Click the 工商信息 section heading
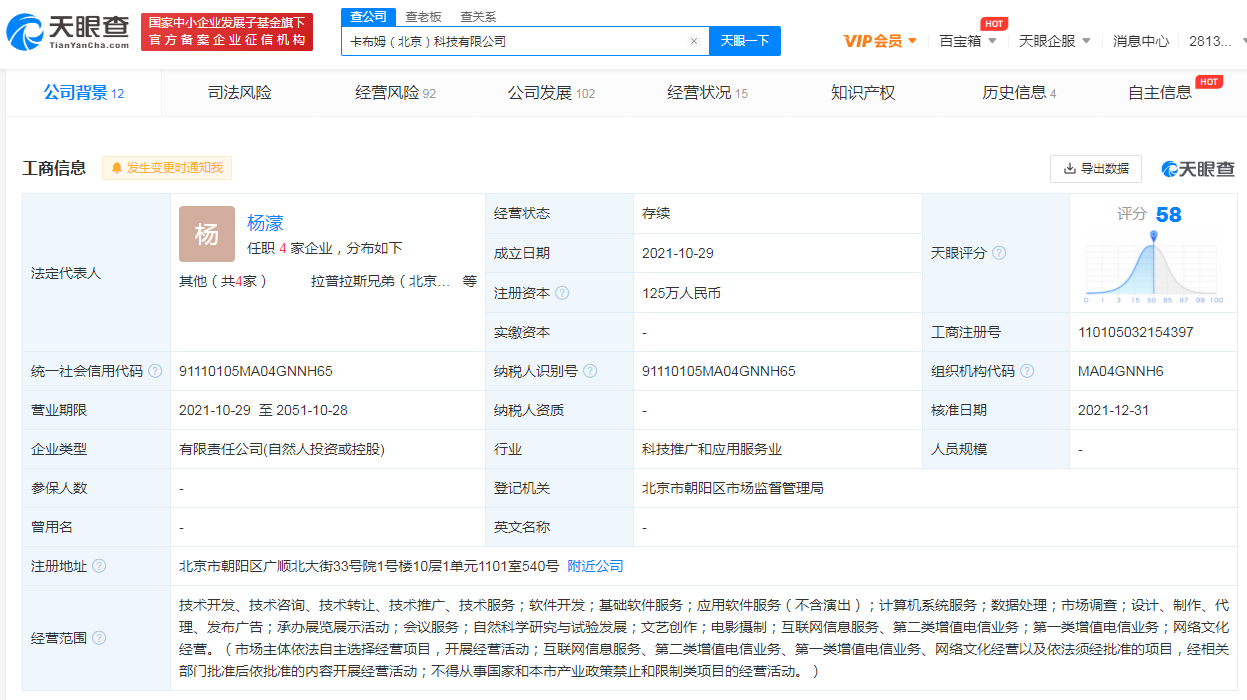This screenshot has width=1247, height=700. coord(54,168)
